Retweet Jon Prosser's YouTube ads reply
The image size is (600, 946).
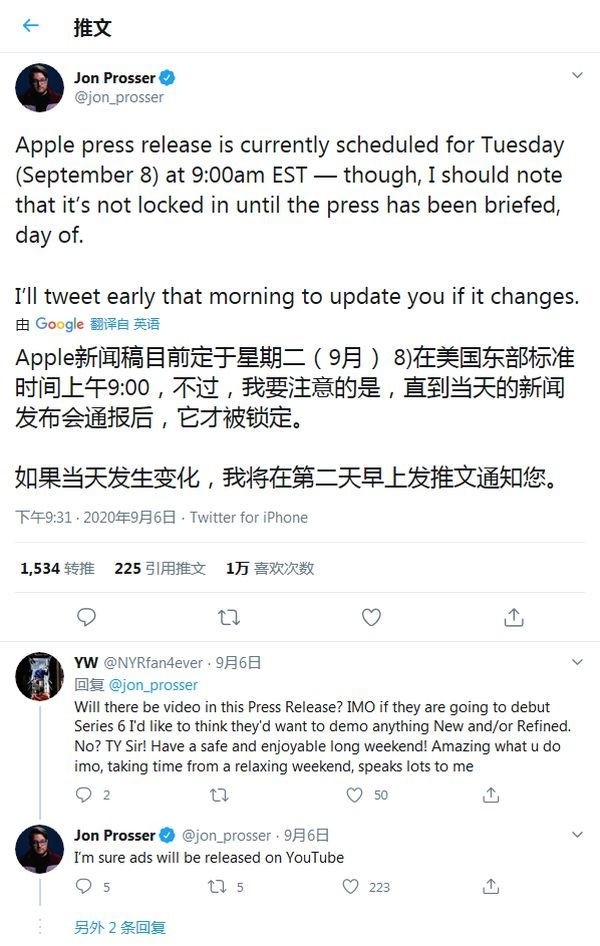click(216, 886)
